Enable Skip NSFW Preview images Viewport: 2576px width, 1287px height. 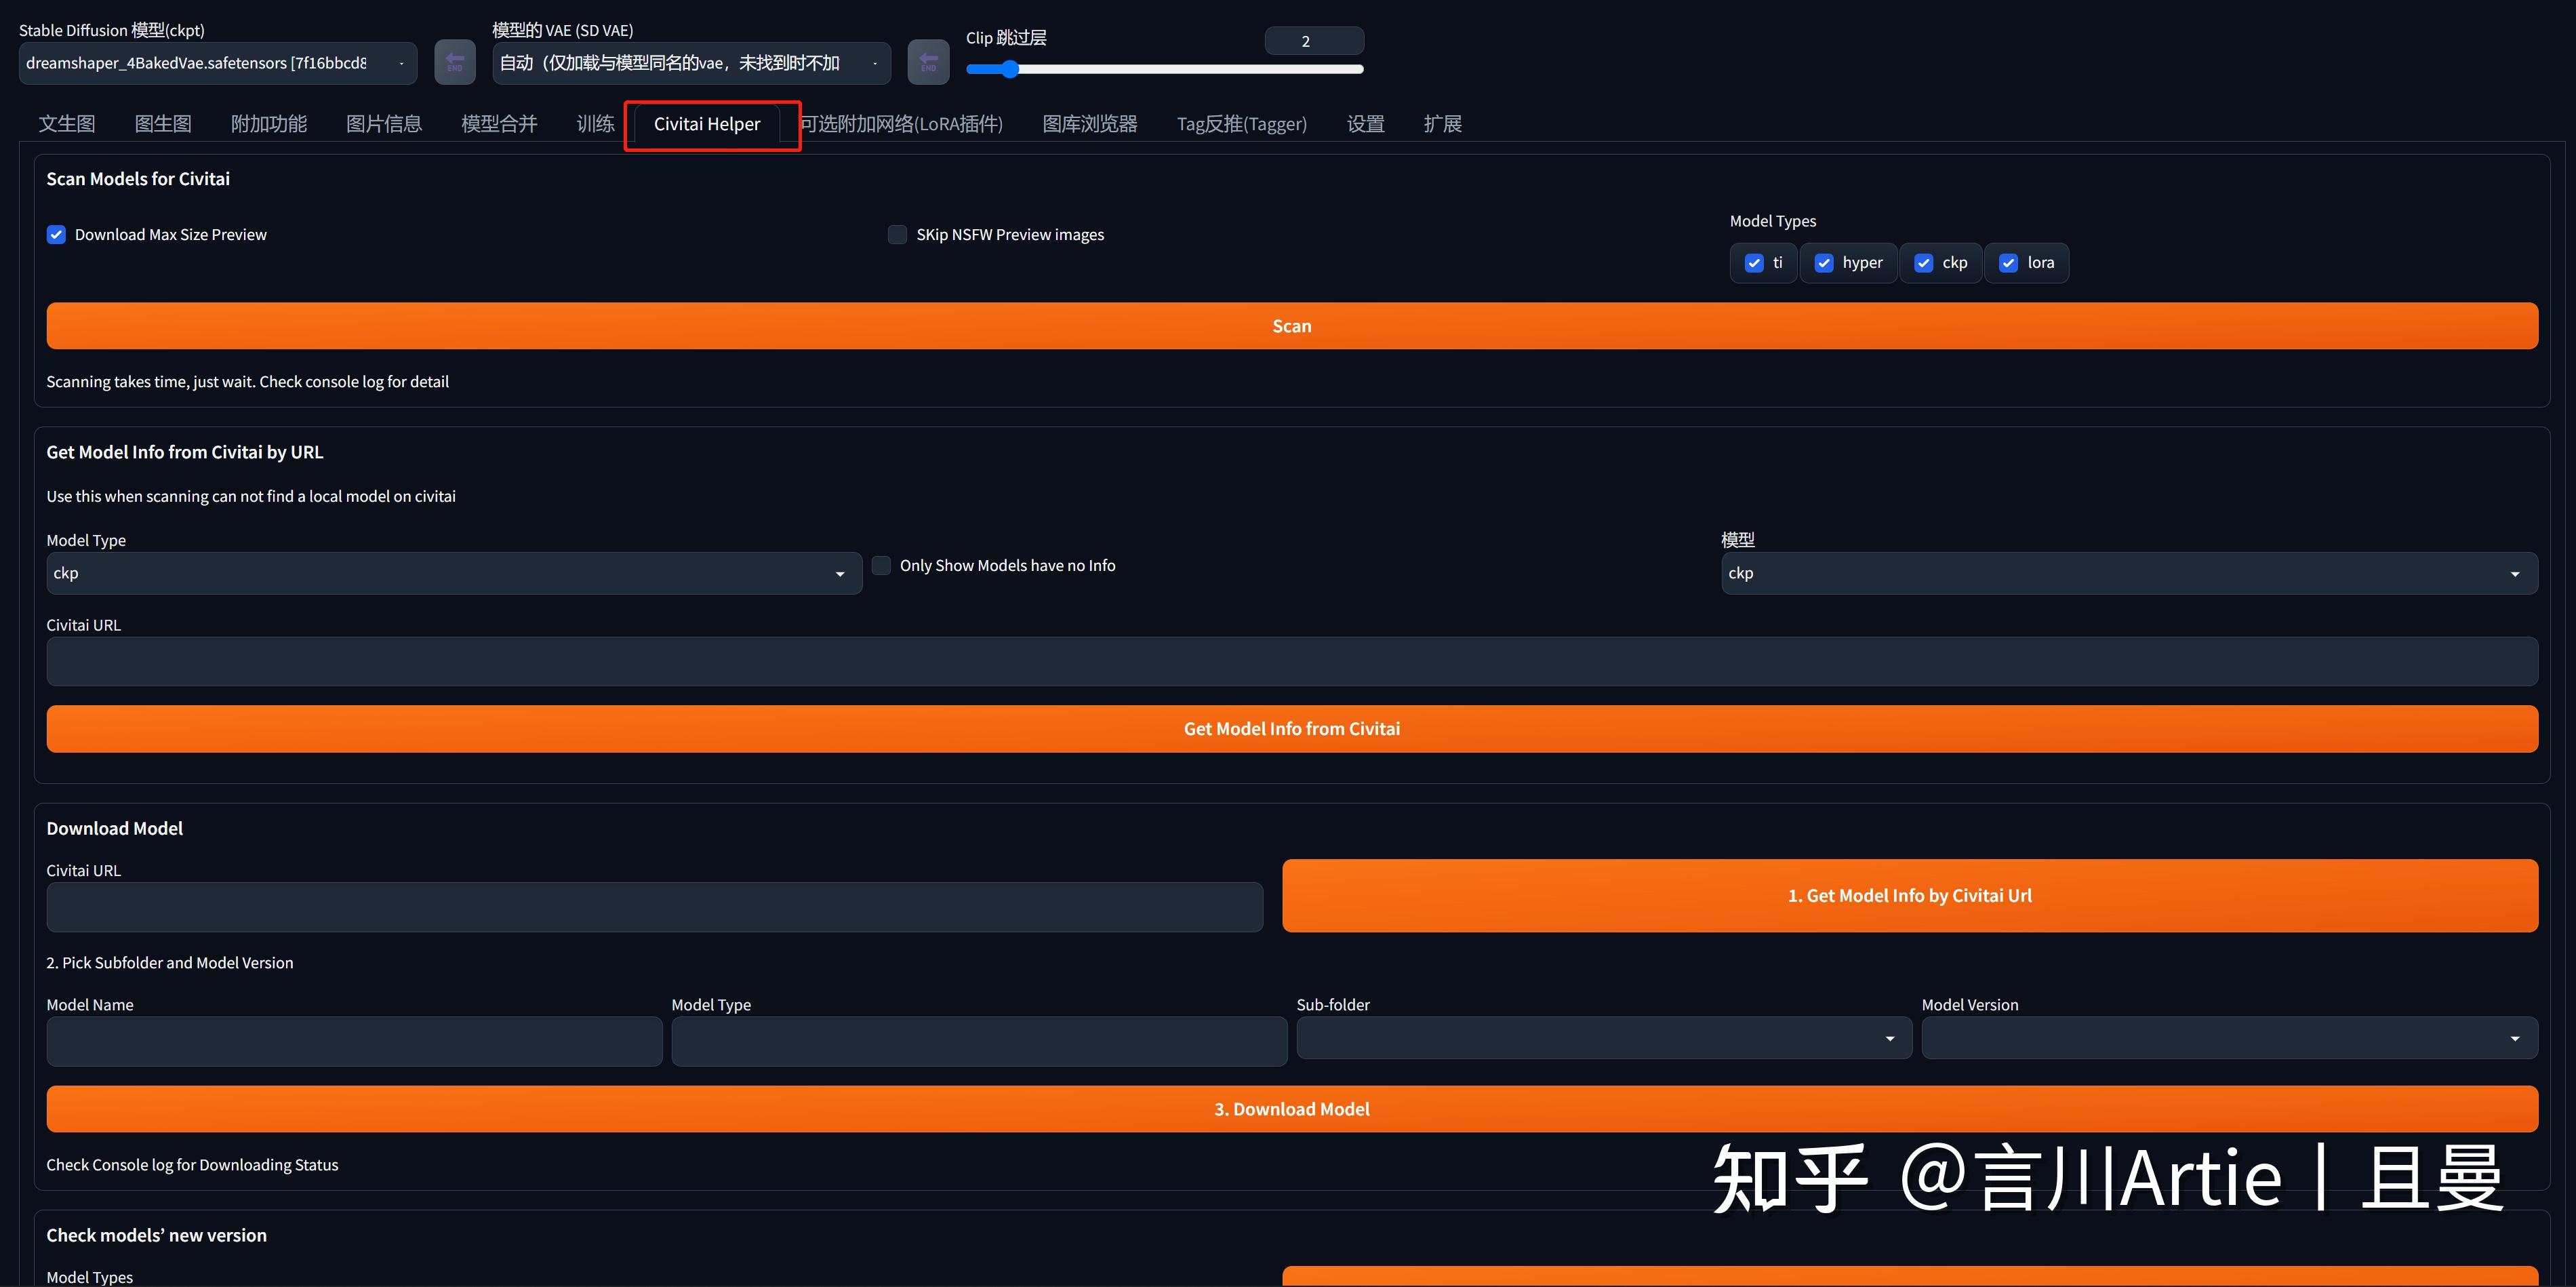(x=897, y=234)
